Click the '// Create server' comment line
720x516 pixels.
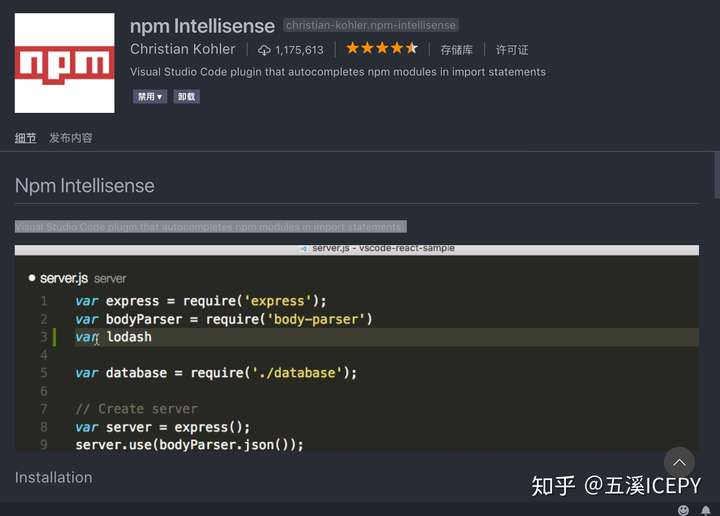(x=137, y=409)
